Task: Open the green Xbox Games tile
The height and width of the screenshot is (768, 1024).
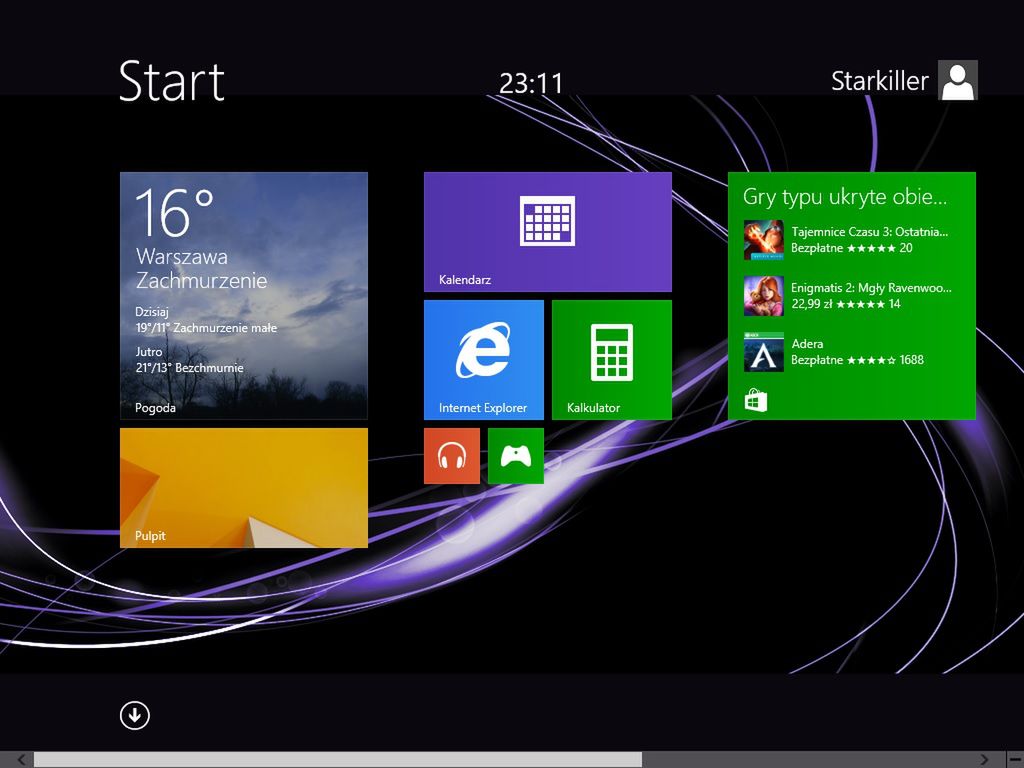Action: point(515,456)
